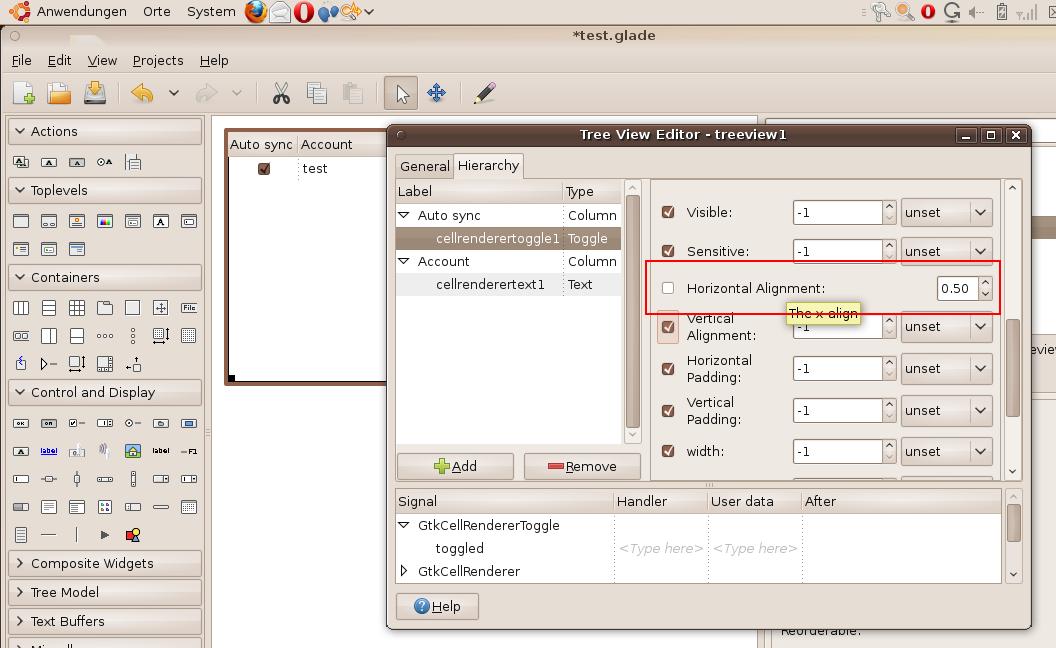Launch Firefox from the top panel
The width and height of the screenshot is (1056, 648).
(257, 12)
